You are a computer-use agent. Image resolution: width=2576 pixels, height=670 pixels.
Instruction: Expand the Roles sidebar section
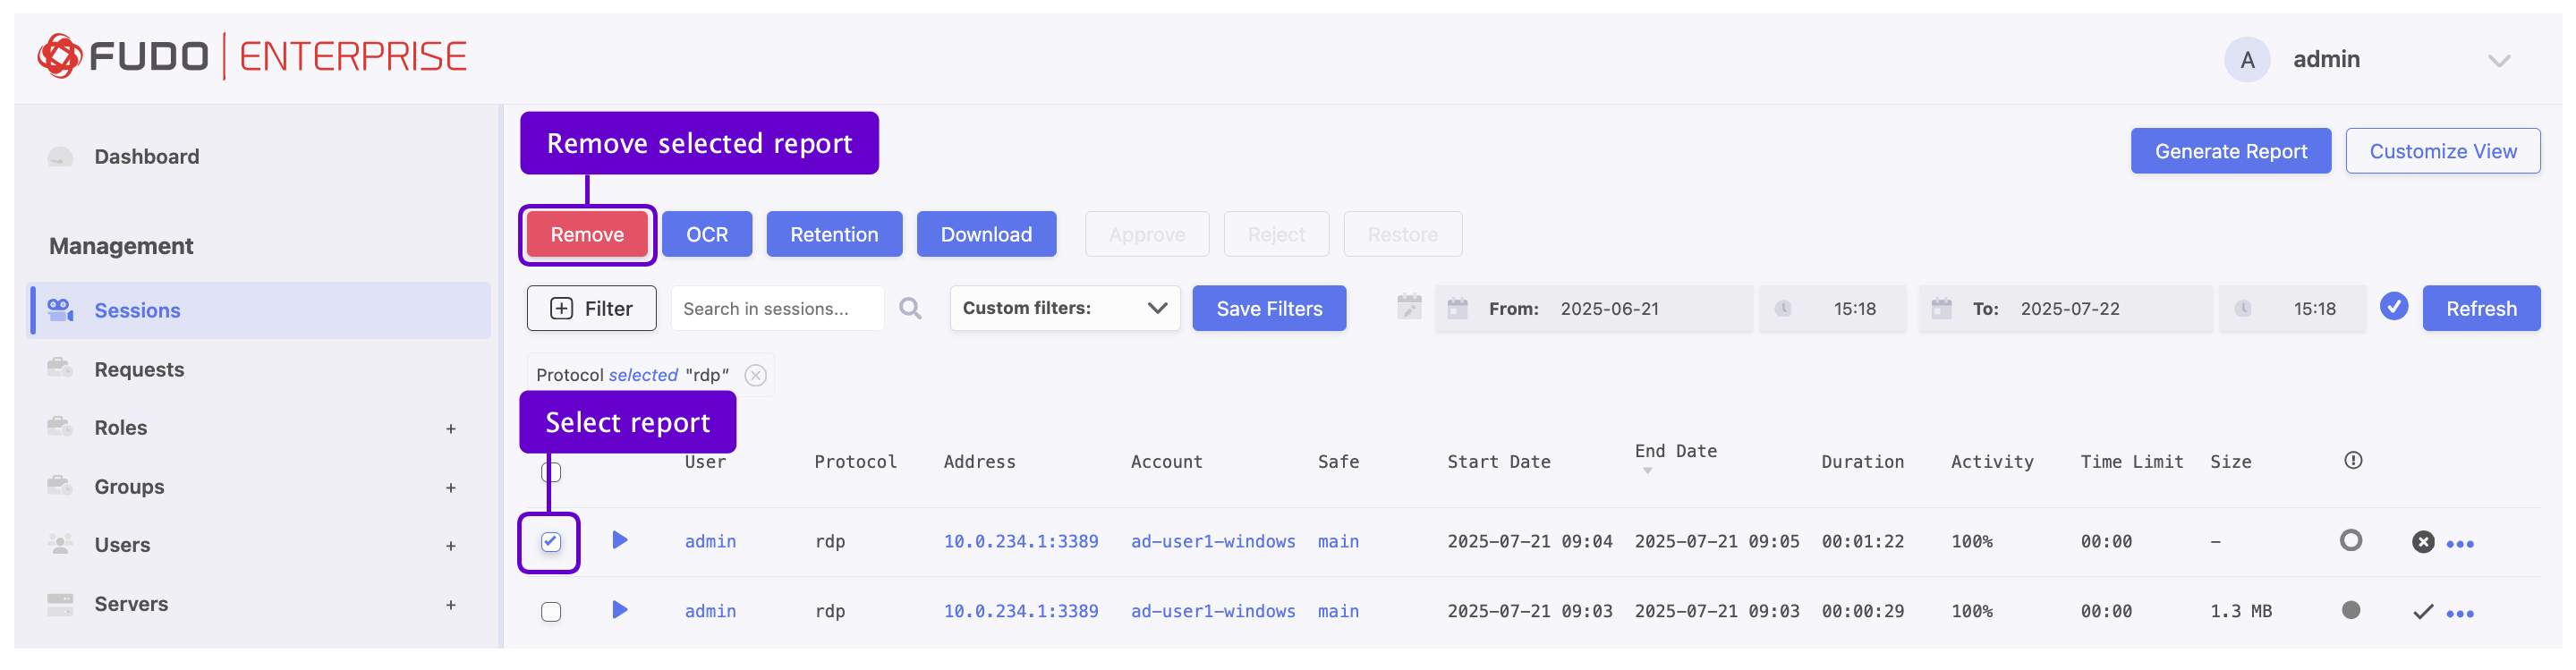(x=450, y=428)
